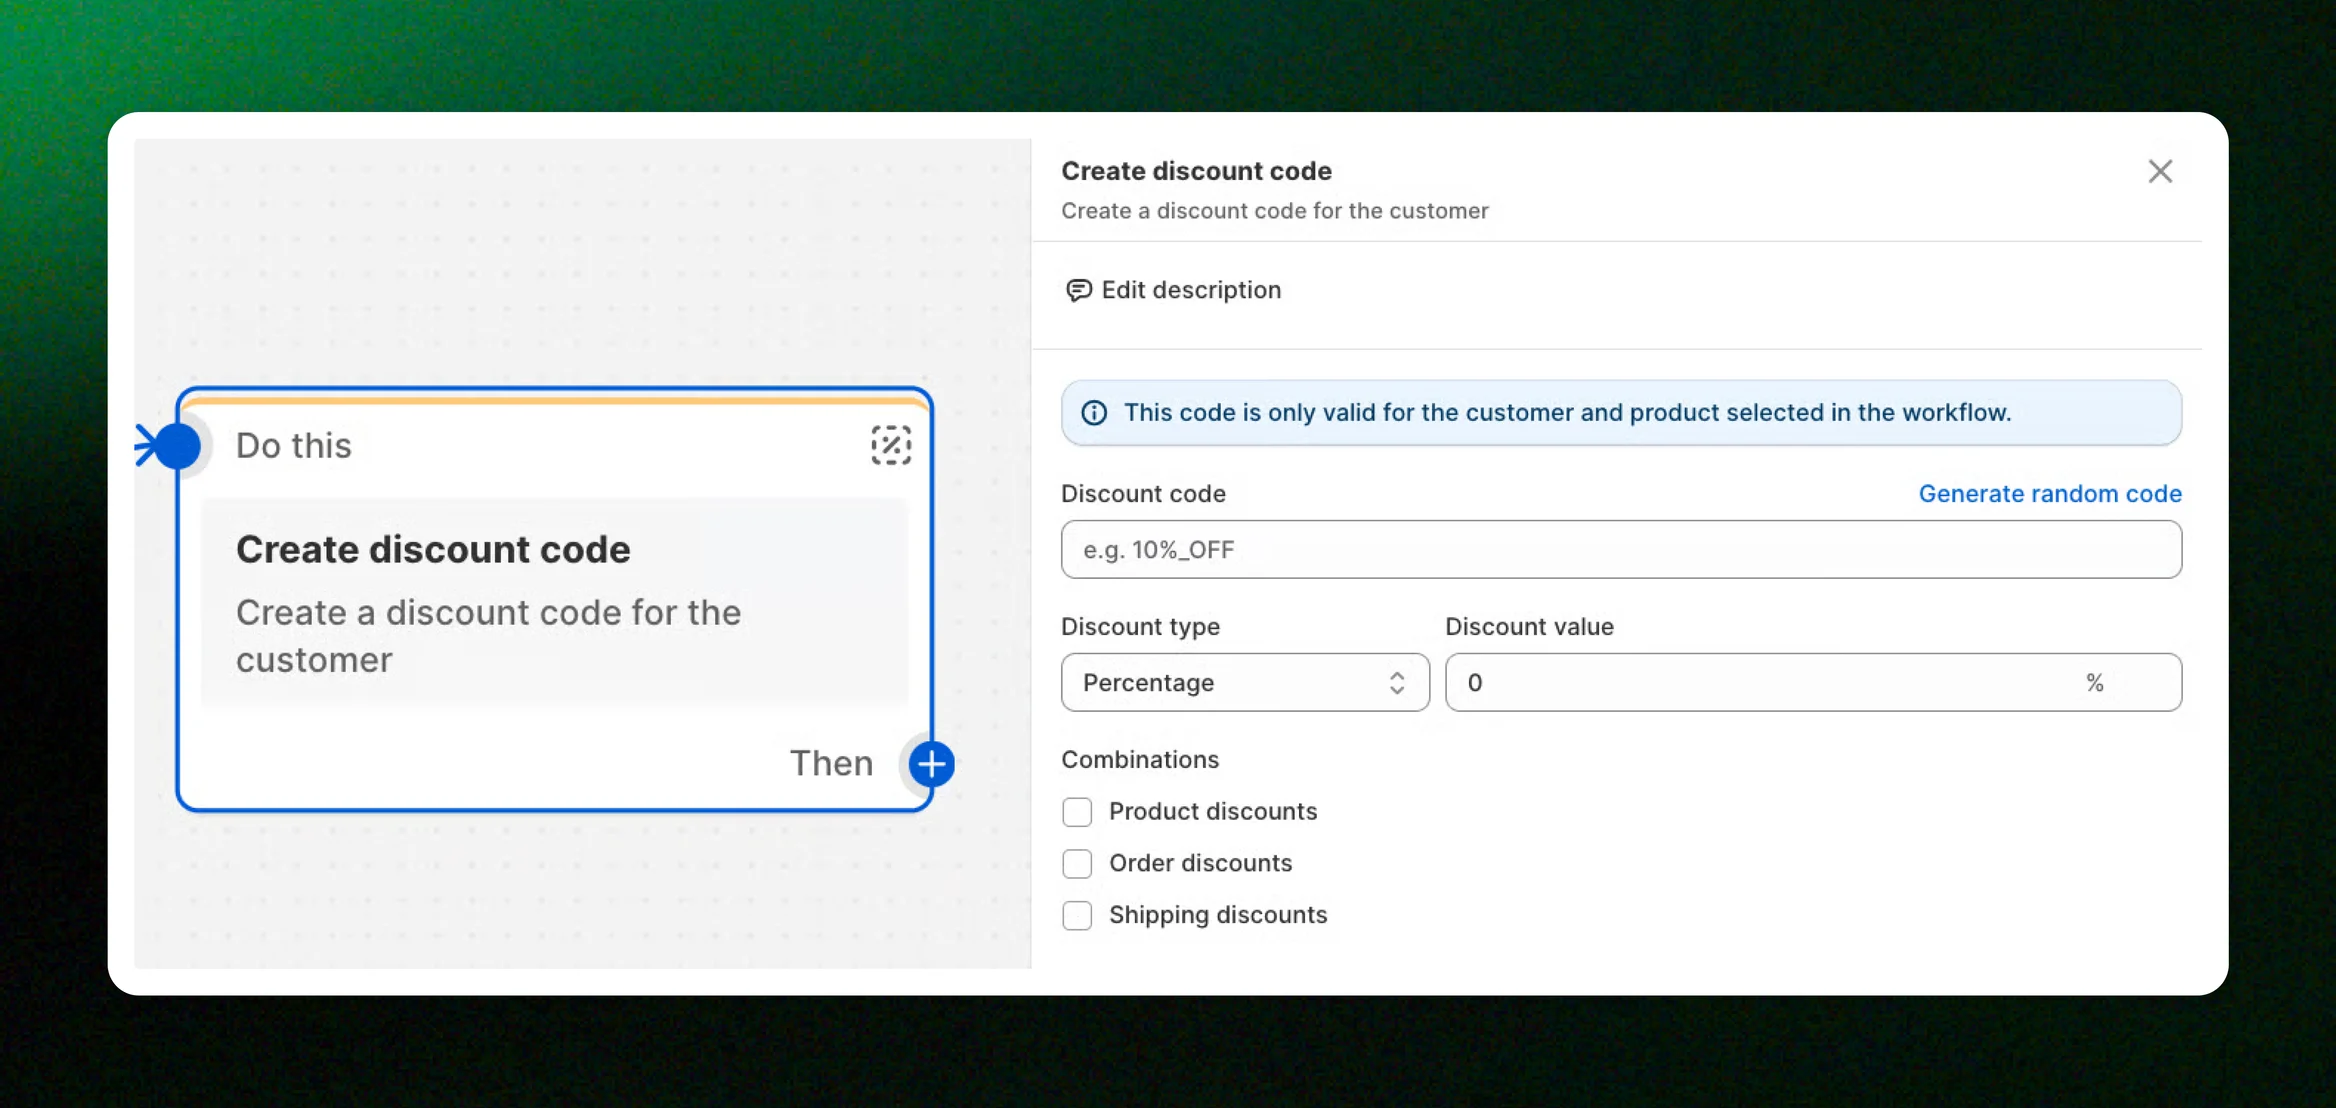This screenshot has width=2336, height=1108.
Task: Click the Do this header on card
Action: (x=294, y=446)
